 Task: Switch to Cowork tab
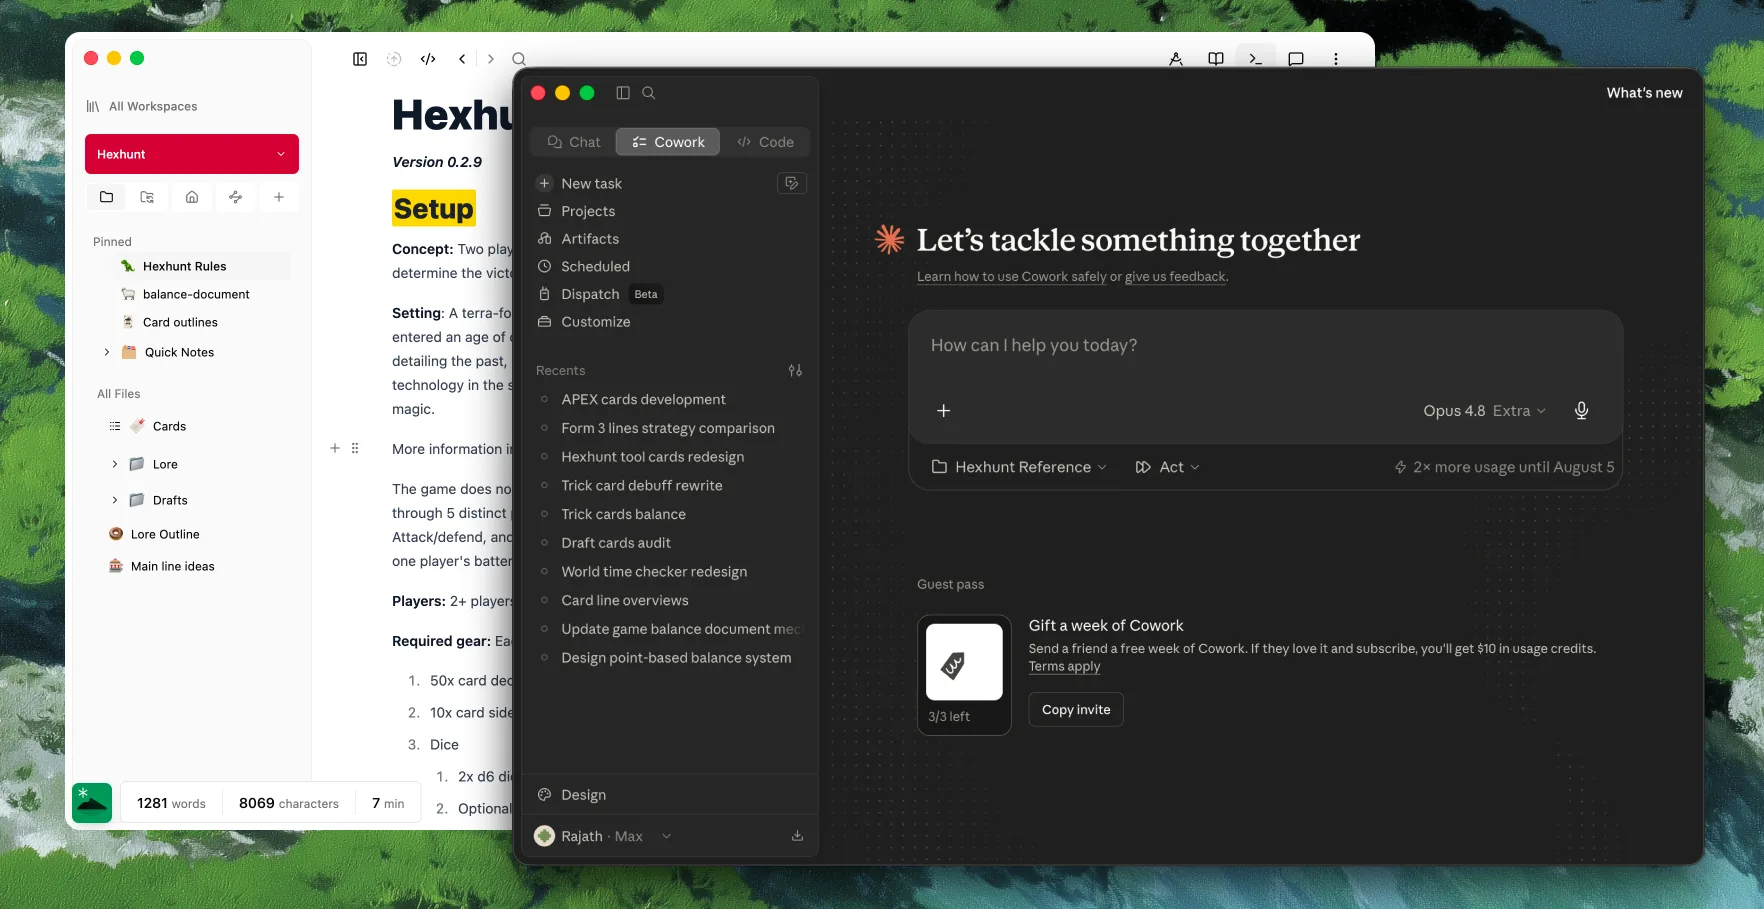(x=668, y=142)
